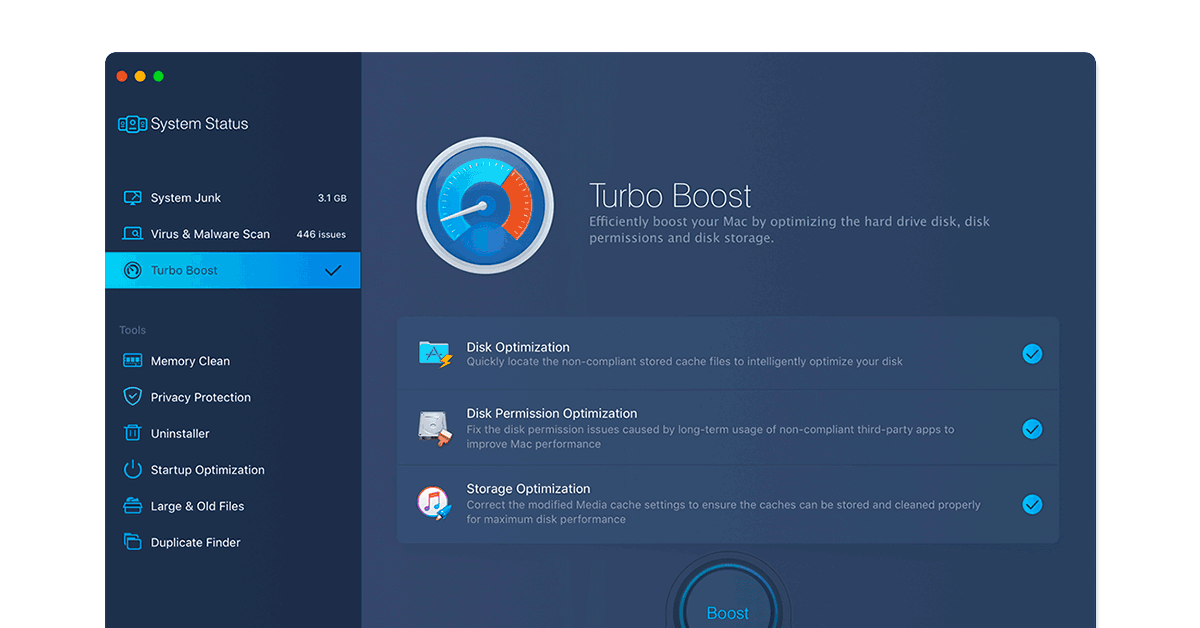Select Turbo Boost in the sidebar
Image resolution: width=1200 pixels, height=628 pixels.
(185, 271)
